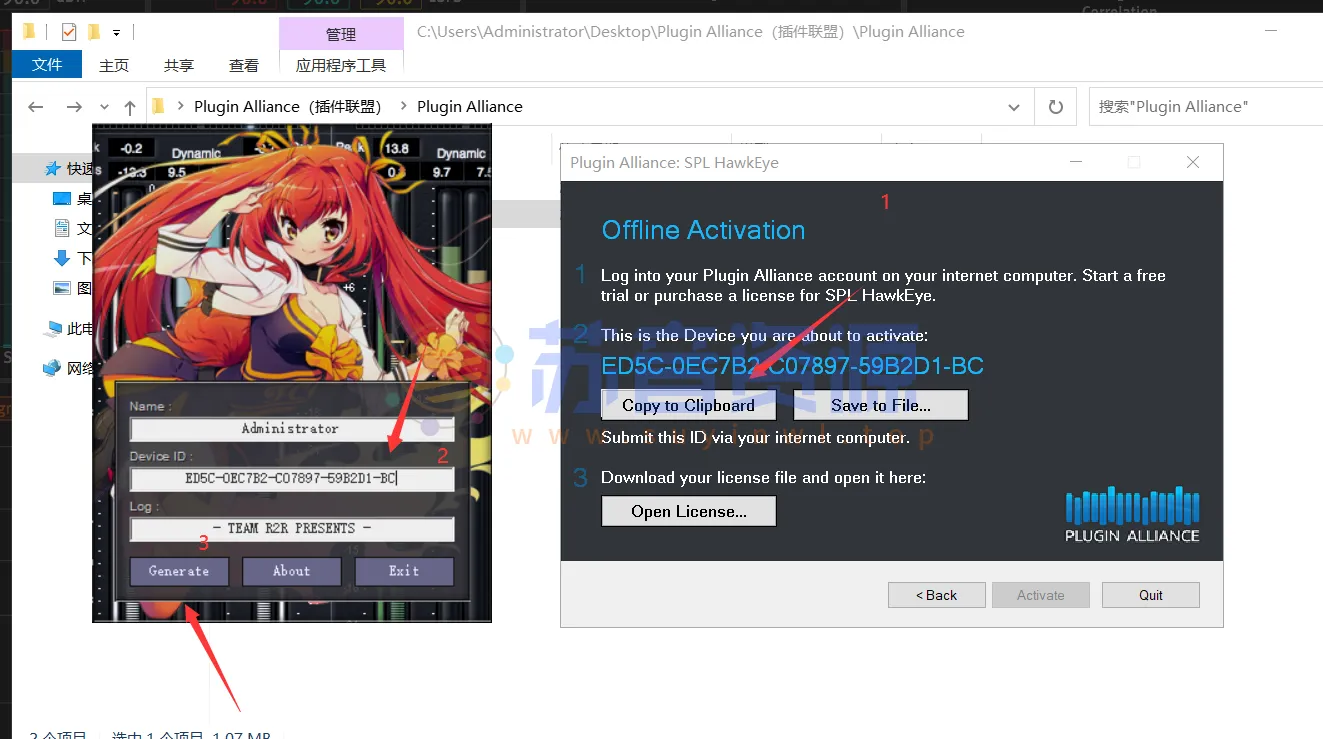Open the address bar history dropdown chevron
This screenshot has height=739, width=1323.
click(x=1014, y=107)
